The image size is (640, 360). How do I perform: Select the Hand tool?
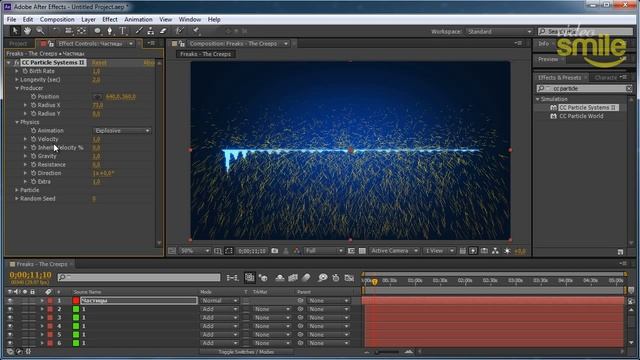coord(27,31)
